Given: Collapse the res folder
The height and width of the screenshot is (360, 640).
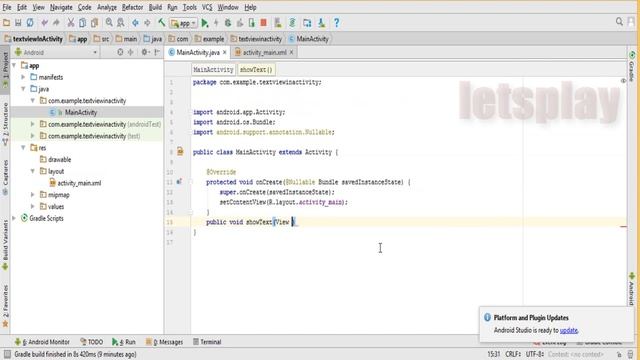Looking at the screenshot, I should (23, 148).
